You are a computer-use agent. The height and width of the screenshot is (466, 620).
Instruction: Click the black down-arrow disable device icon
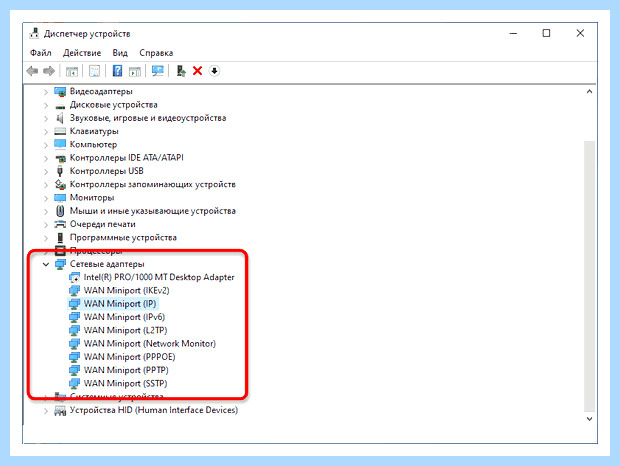(x=214, y=71)
